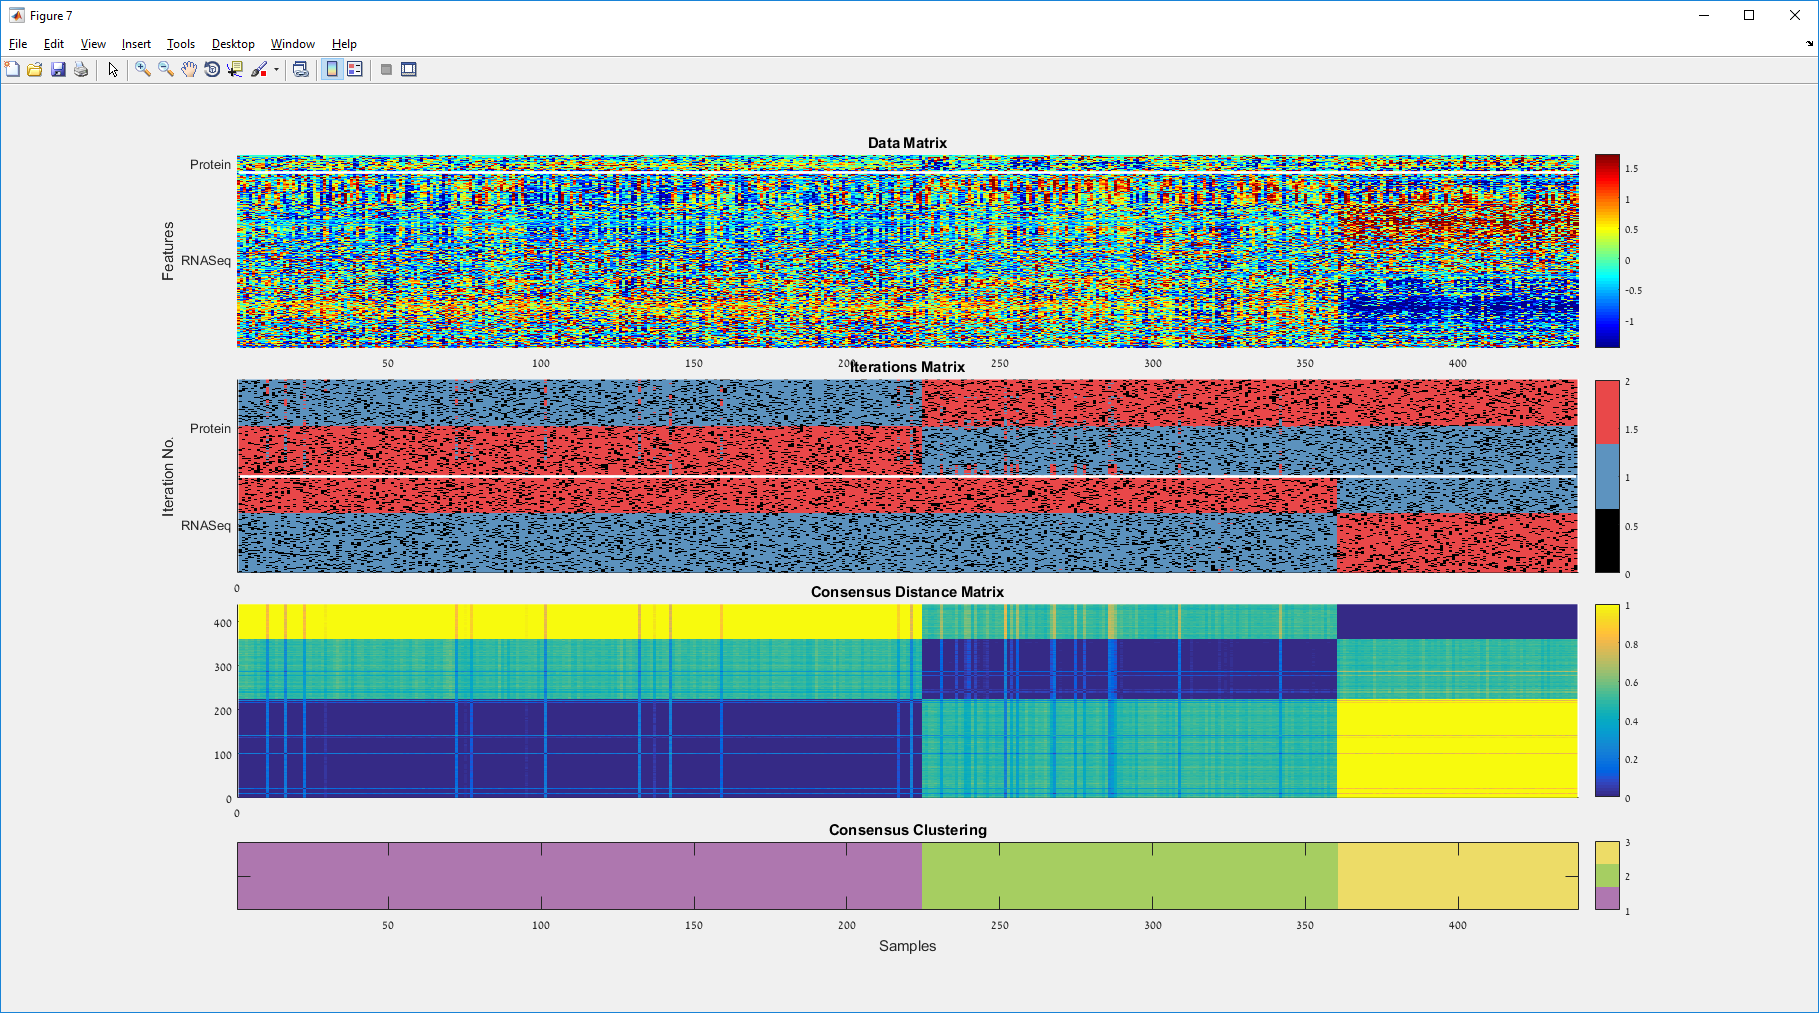Click the dock figure arrow at menu bar right

click(1809, 44)
